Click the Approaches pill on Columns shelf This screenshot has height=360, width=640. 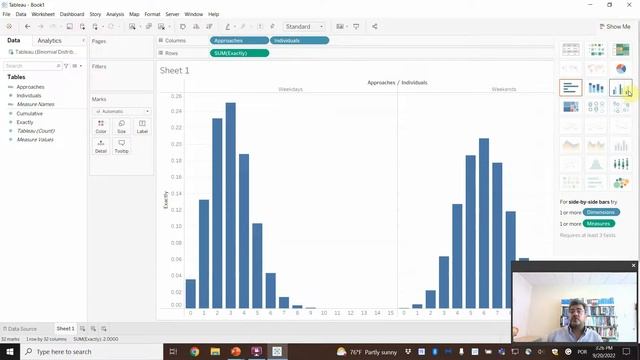(239, 40)
